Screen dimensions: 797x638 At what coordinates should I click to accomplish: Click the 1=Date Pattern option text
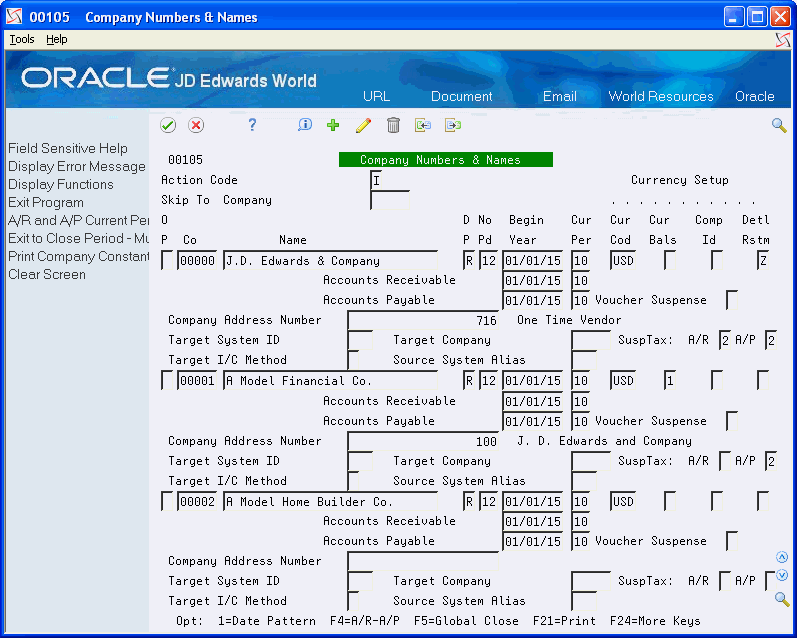click(x=266, y=621)
